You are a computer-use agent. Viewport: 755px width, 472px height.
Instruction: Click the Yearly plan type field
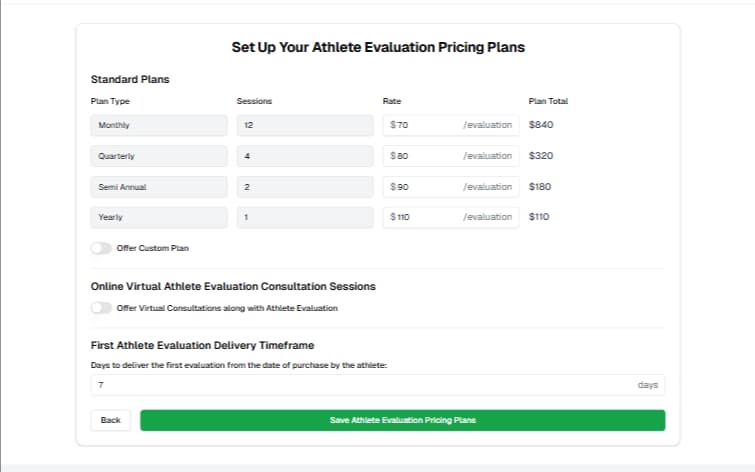[x=159, y=217]
